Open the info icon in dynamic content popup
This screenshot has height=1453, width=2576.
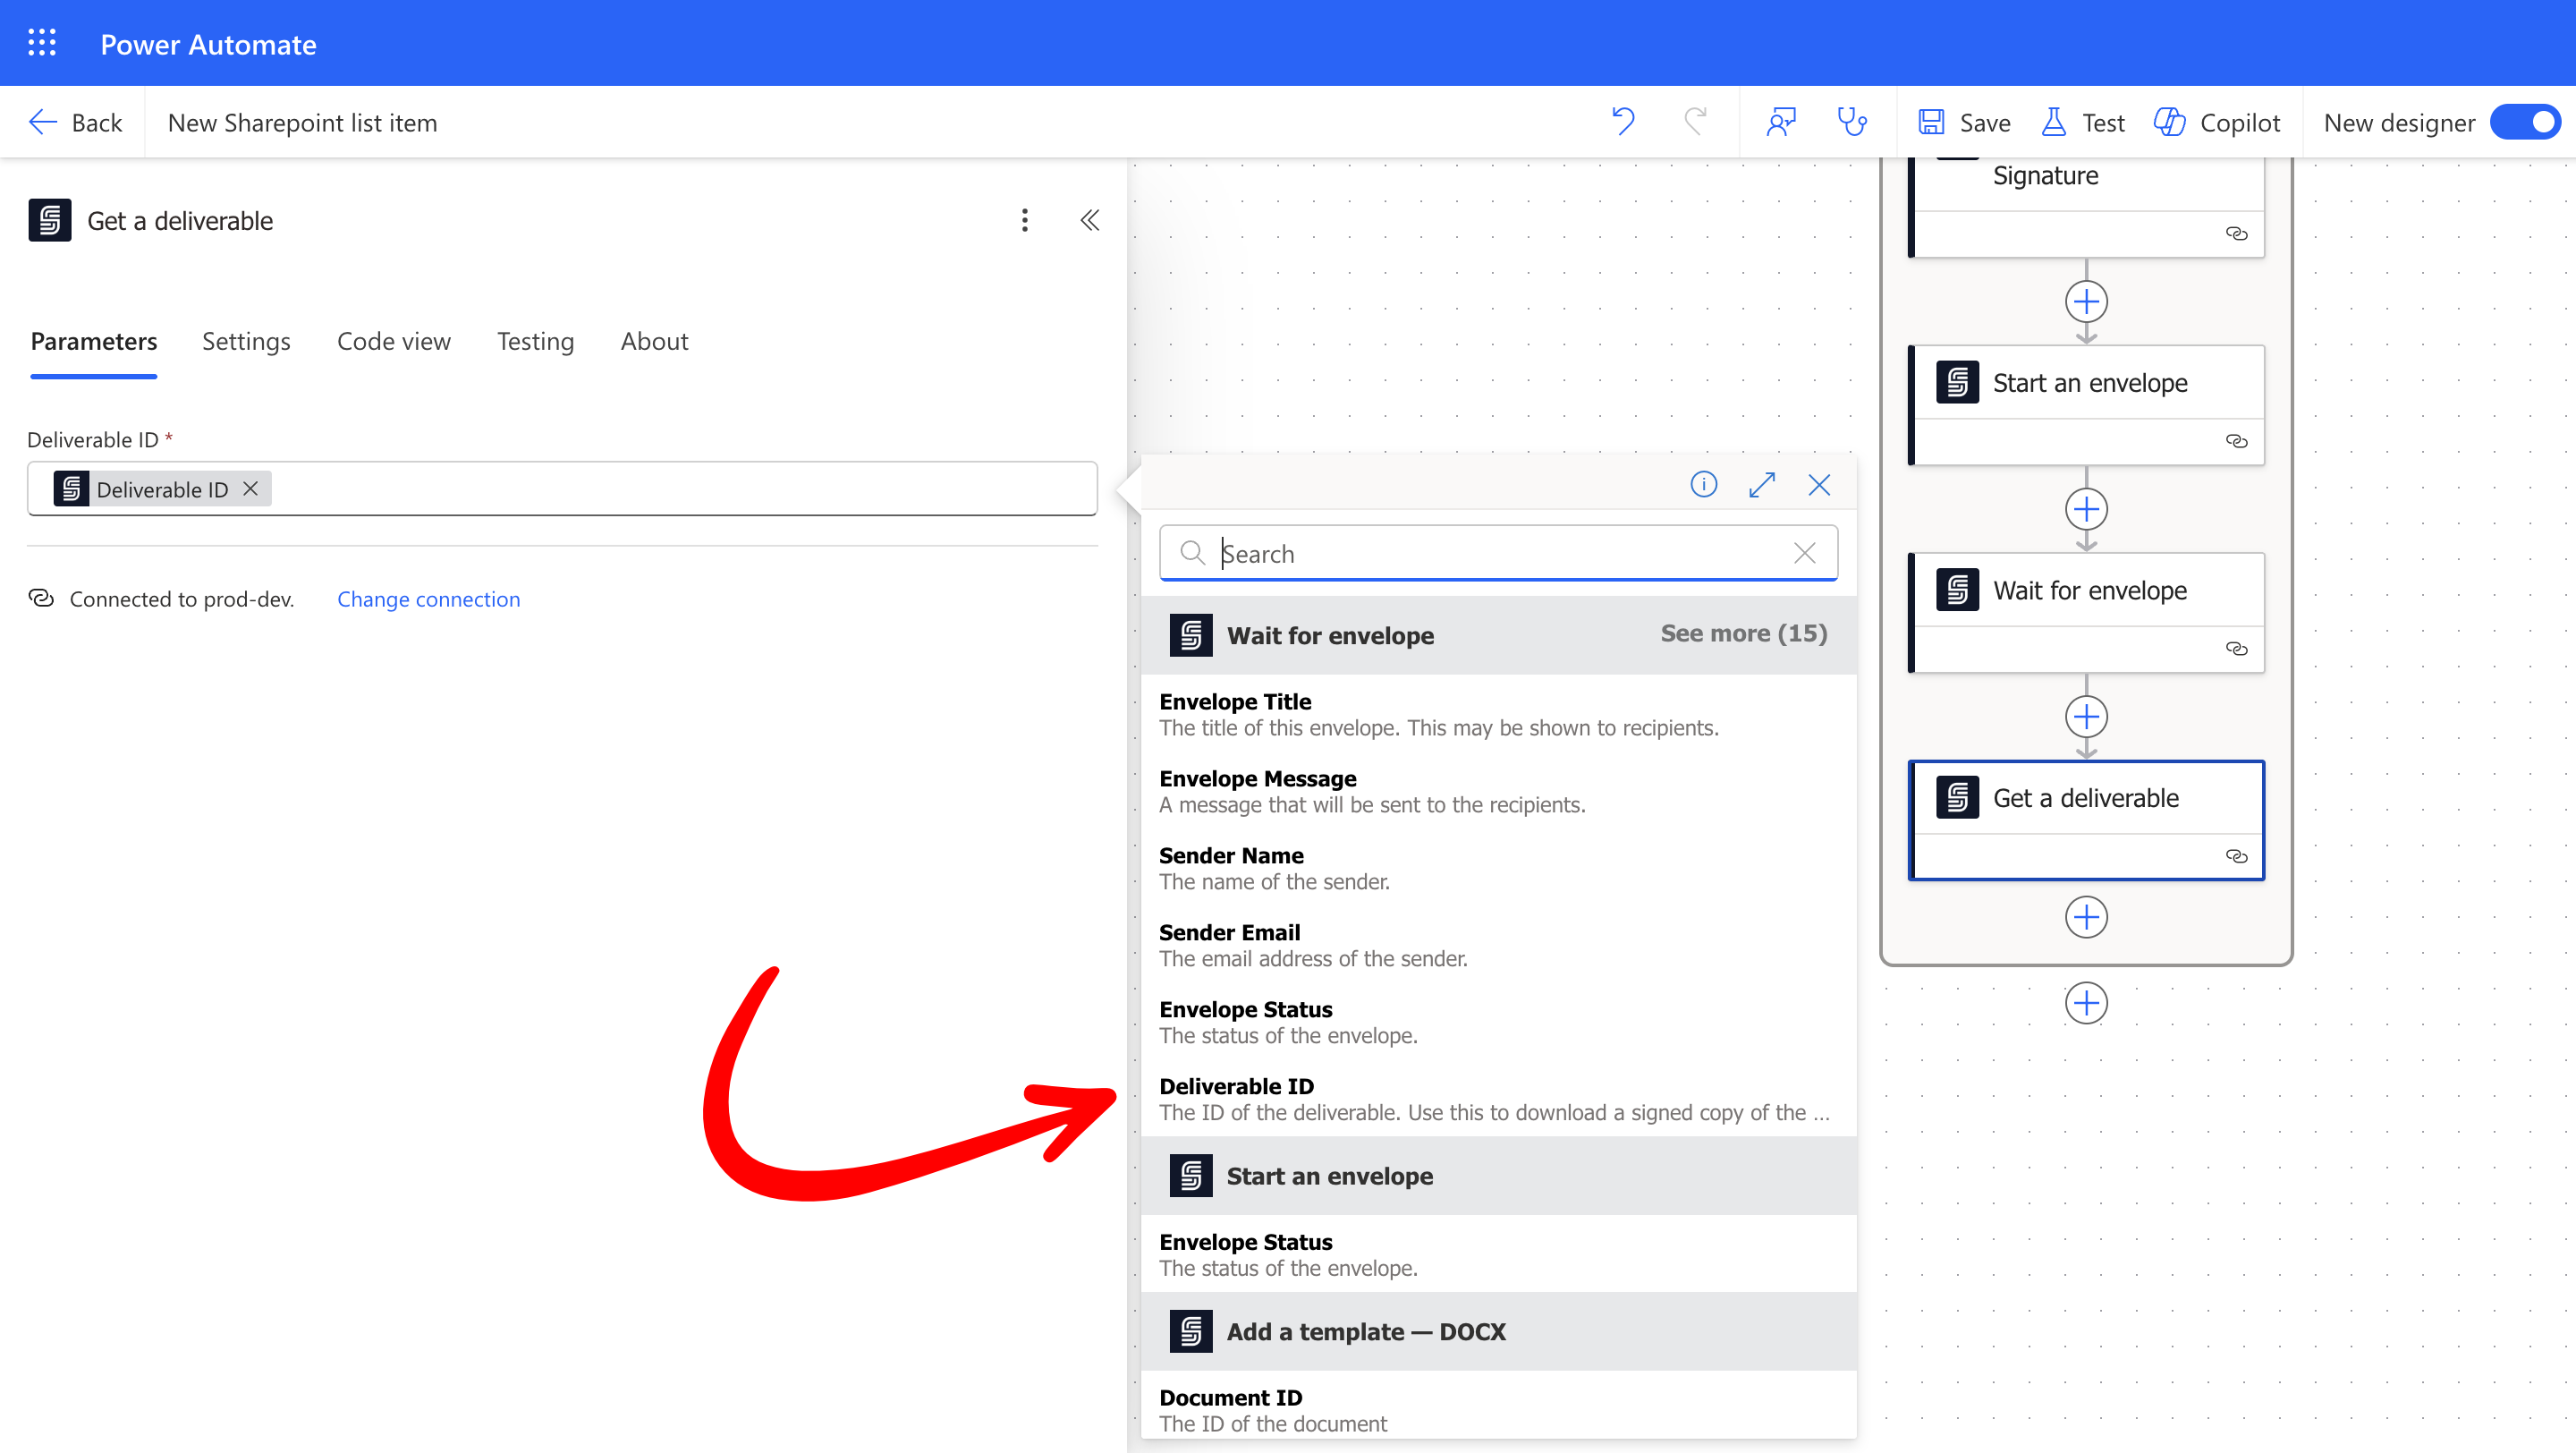pyautogui.click(x=1703, y=485)
